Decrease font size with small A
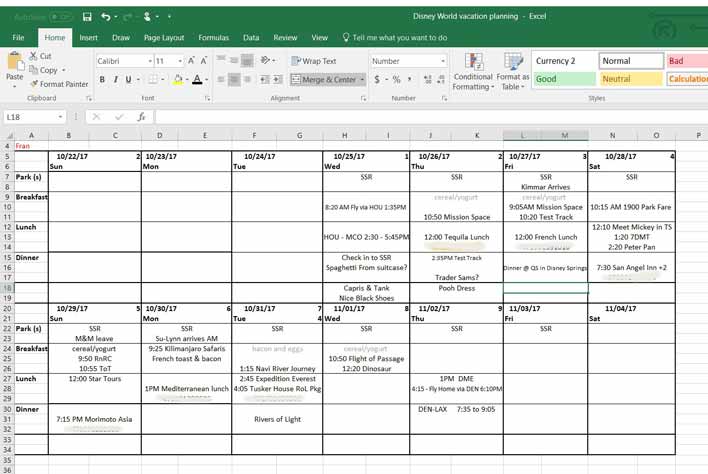The width and height of the screenshot is (708, 474). click(x=204, y=60)
